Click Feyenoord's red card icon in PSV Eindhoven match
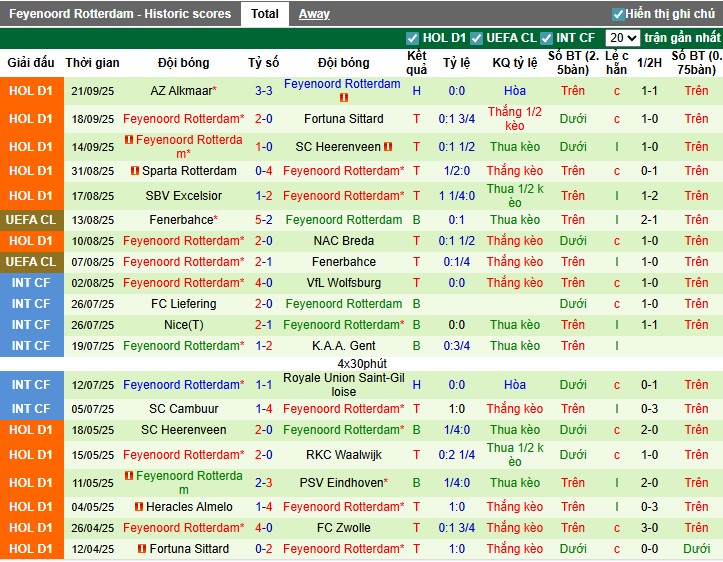The height and width of the screenshot is (562, 723). (127, 477)
